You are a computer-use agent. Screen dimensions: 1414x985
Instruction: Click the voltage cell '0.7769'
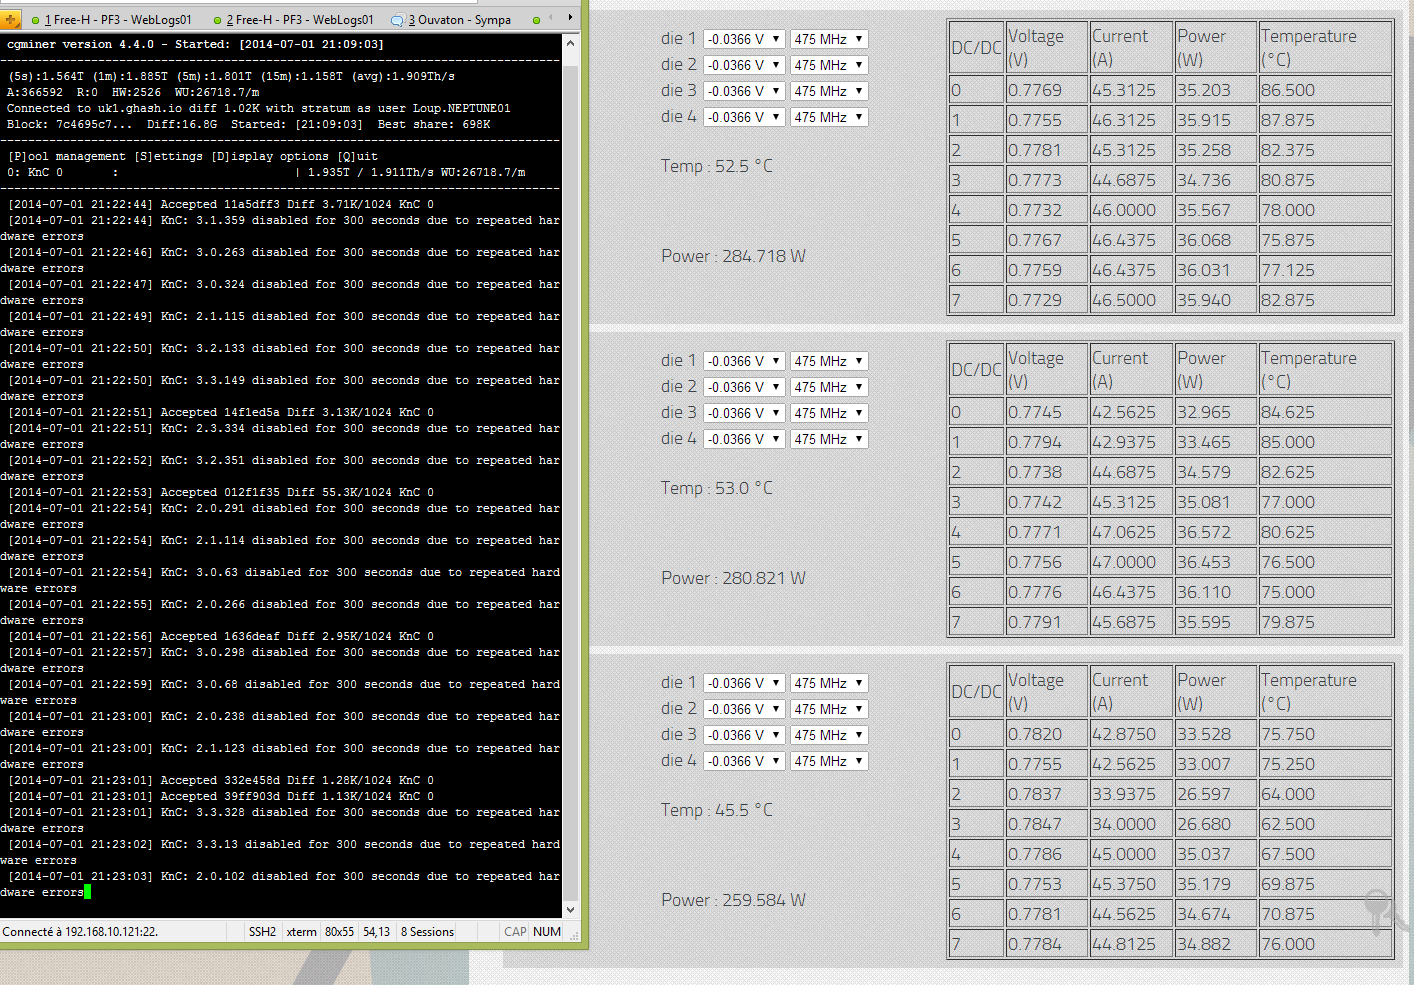[1047, 90]
